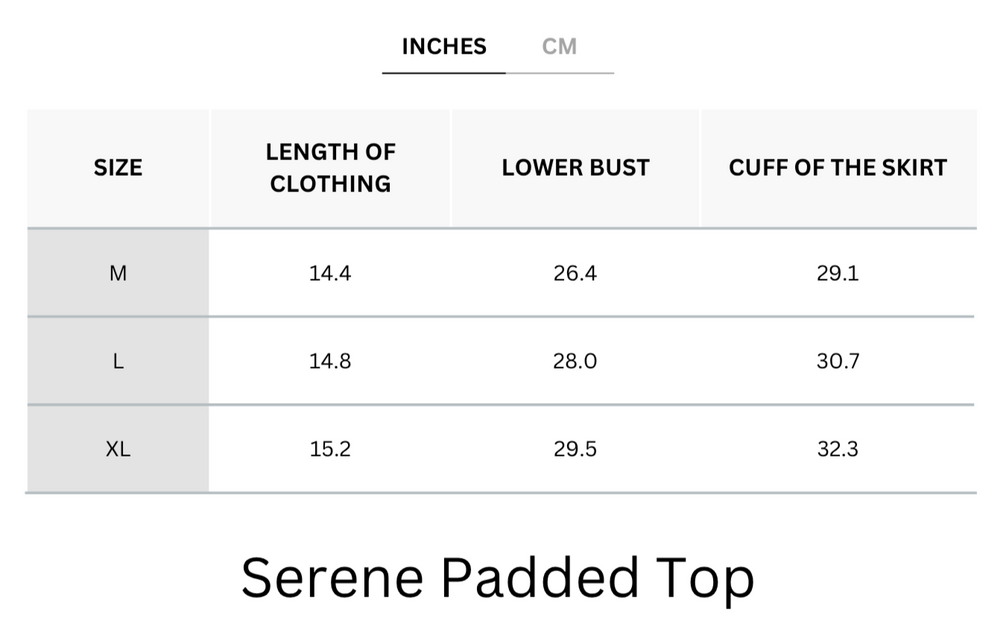Switch to the CM unit tab
This screenshot has height=633, width=1000.
559,45
